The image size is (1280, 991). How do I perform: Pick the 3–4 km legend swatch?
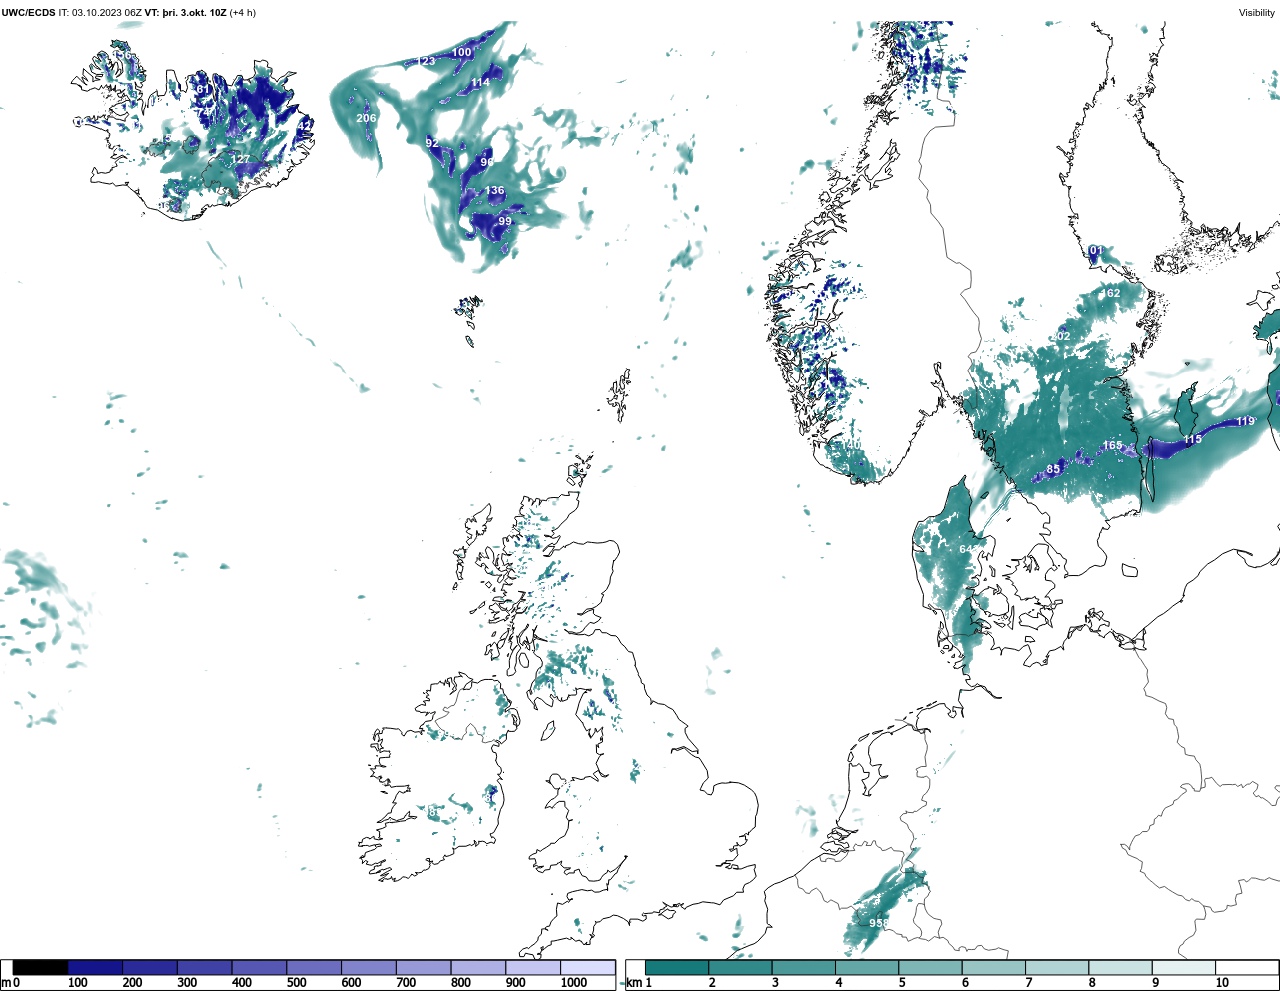pos(803,968)
